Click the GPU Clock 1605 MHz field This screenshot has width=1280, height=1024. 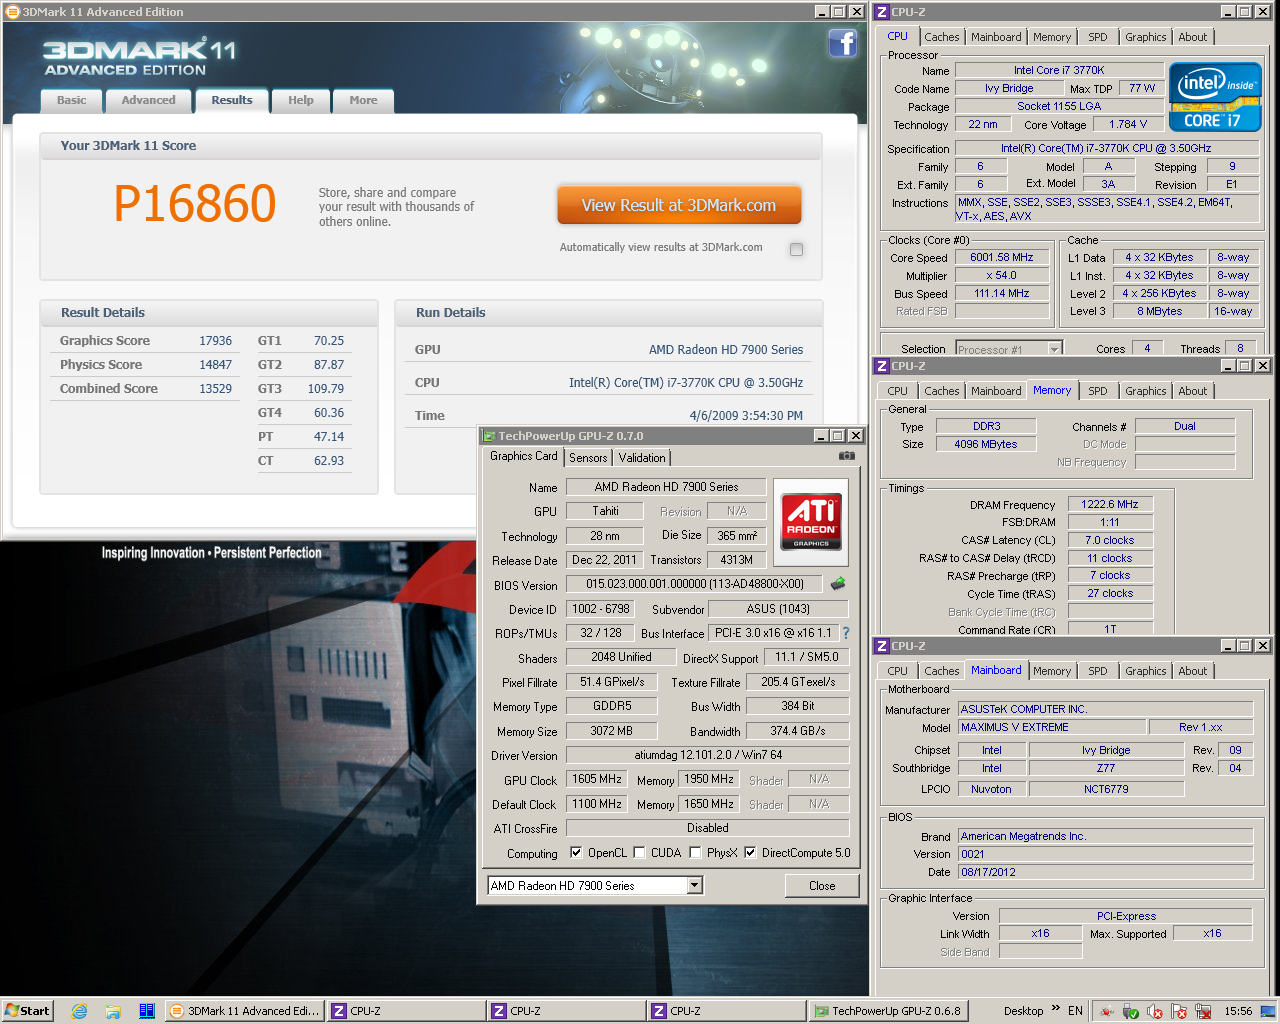596,779
